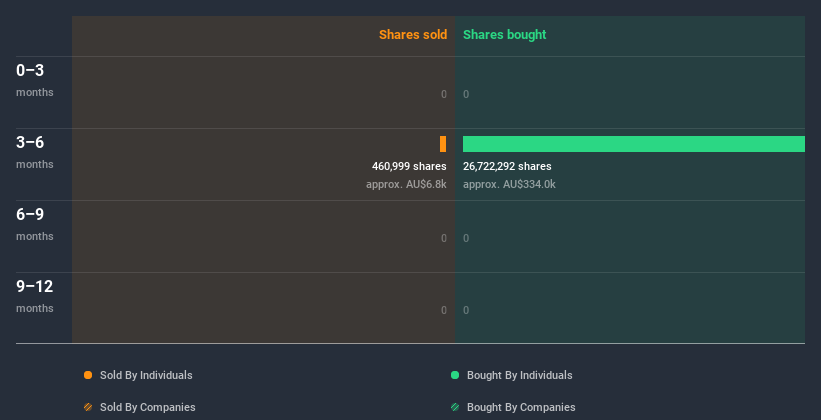Select the Bought By Companies legend label
This screenshot has width=821, height=420.
(x=521, y=407)
